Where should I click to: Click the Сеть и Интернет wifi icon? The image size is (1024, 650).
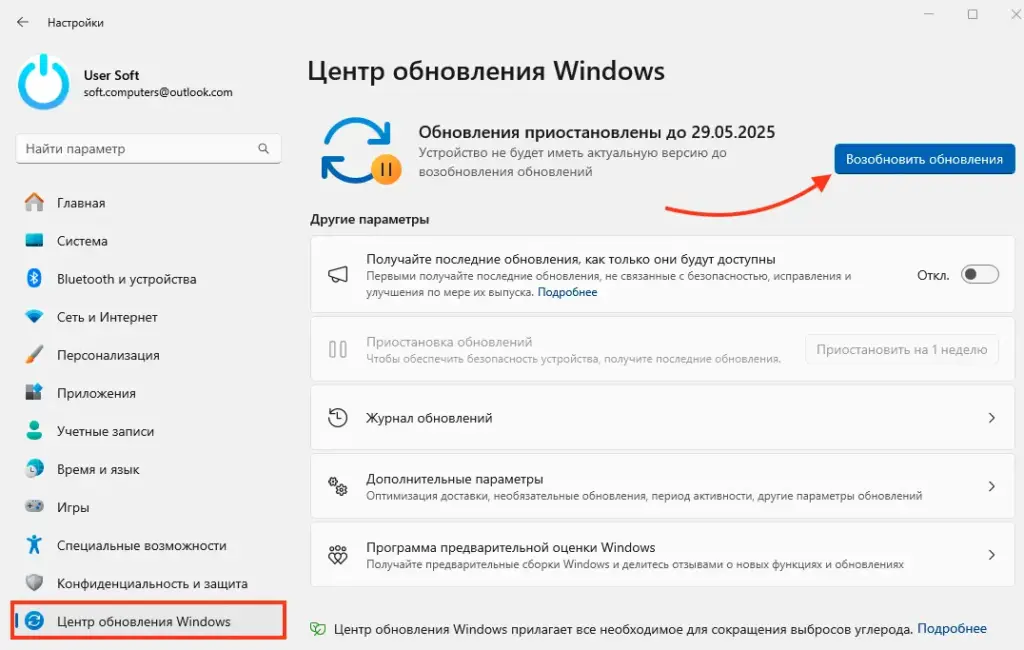coord(34,317)
